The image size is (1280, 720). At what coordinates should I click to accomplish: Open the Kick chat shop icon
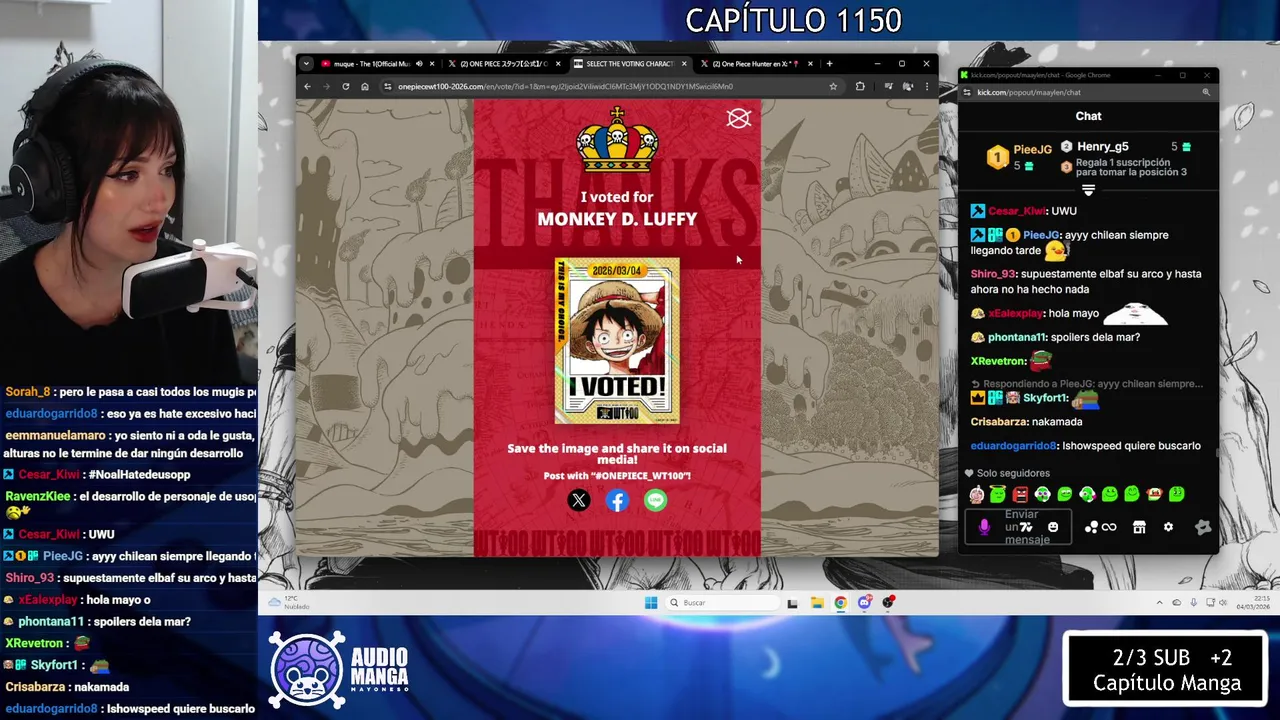(1139, 527)
